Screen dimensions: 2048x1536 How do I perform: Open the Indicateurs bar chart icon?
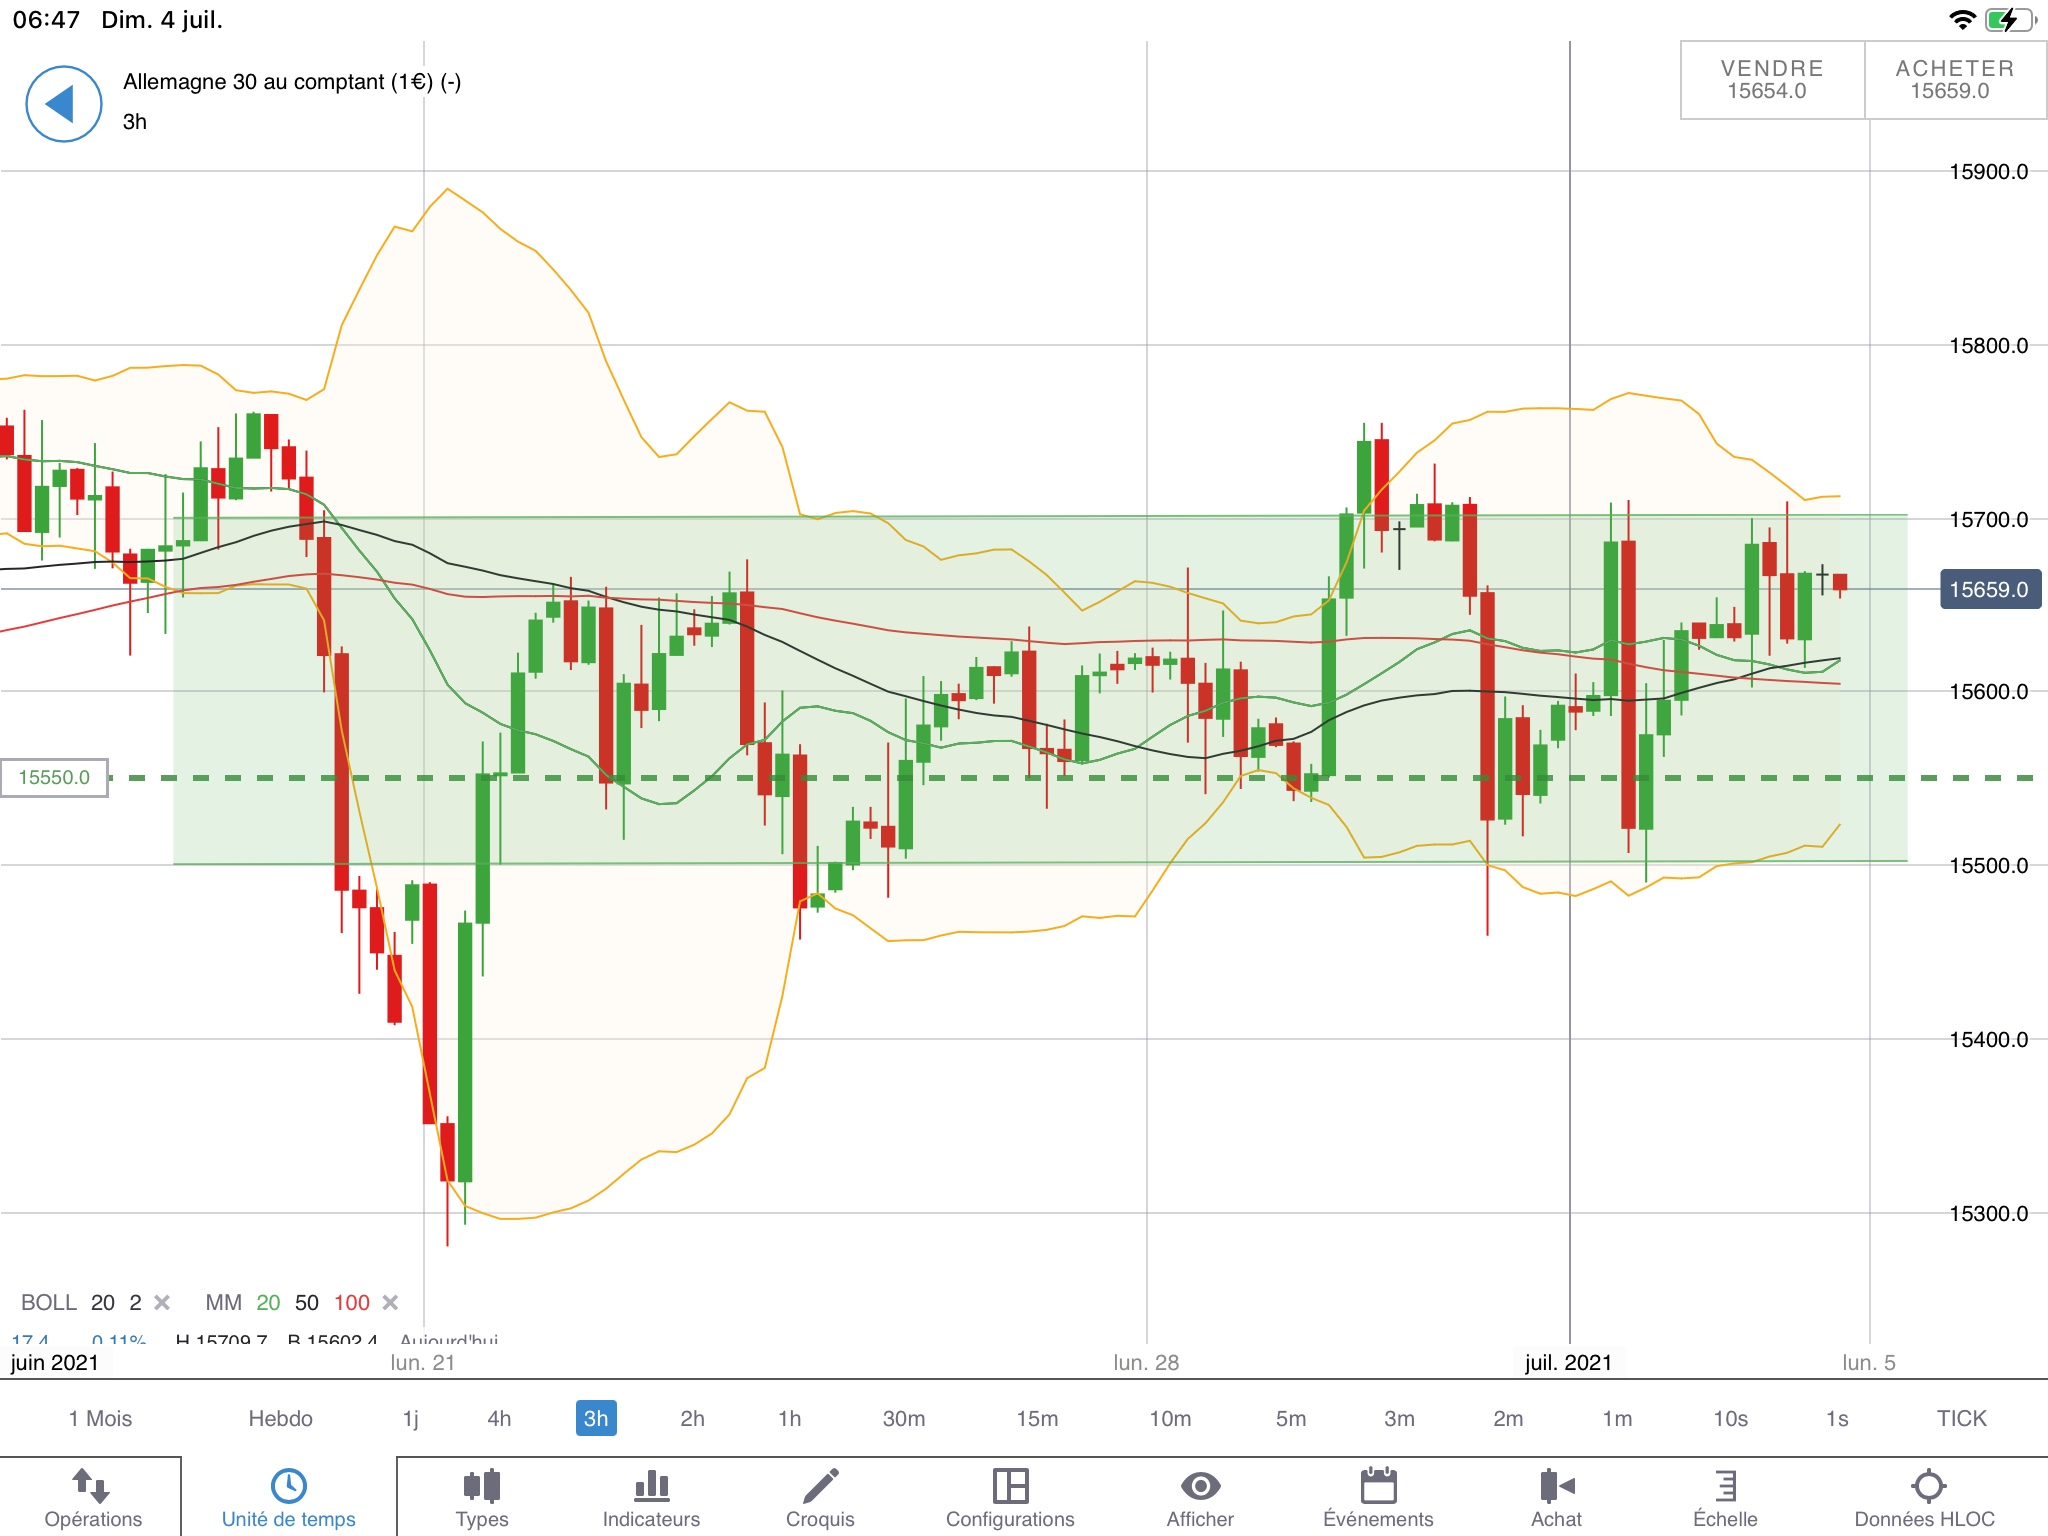point(651,1486)
